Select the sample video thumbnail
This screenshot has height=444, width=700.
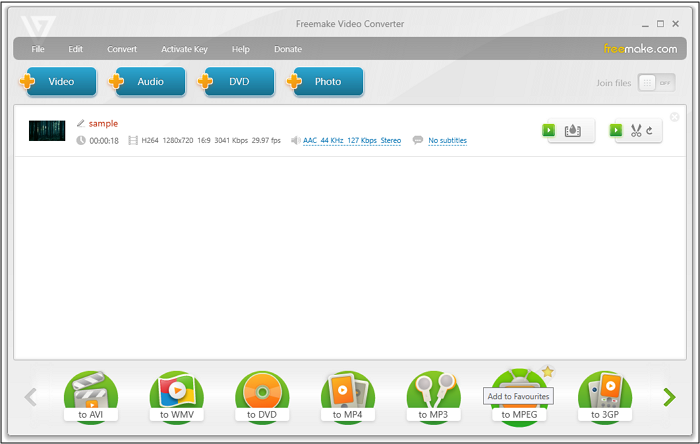47,130
